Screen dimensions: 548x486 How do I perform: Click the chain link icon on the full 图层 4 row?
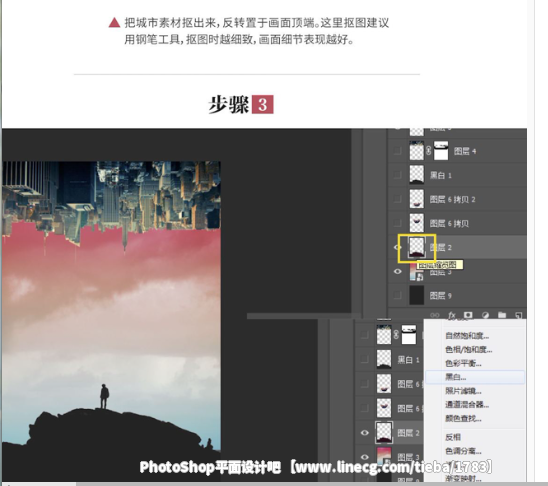pos(428,151)
